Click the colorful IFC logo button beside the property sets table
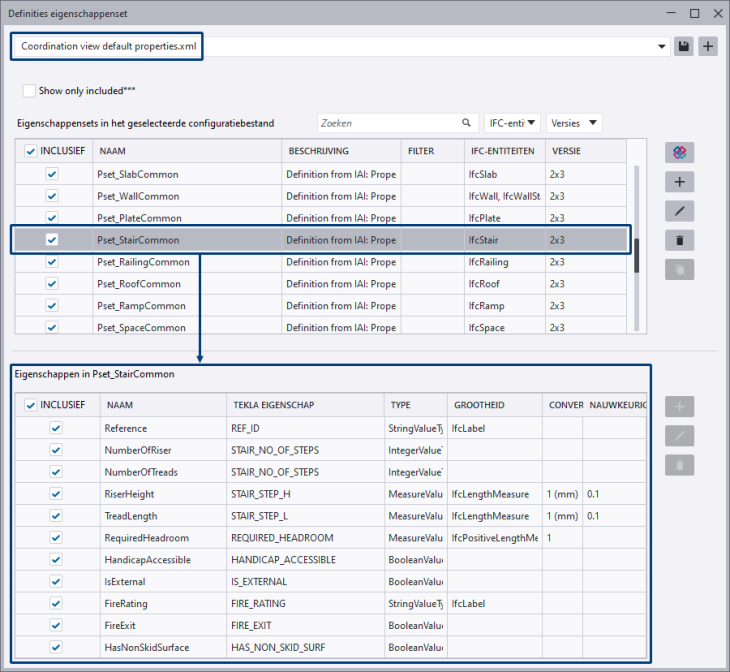Screen dimensions: 730x672 click(680, 152)
